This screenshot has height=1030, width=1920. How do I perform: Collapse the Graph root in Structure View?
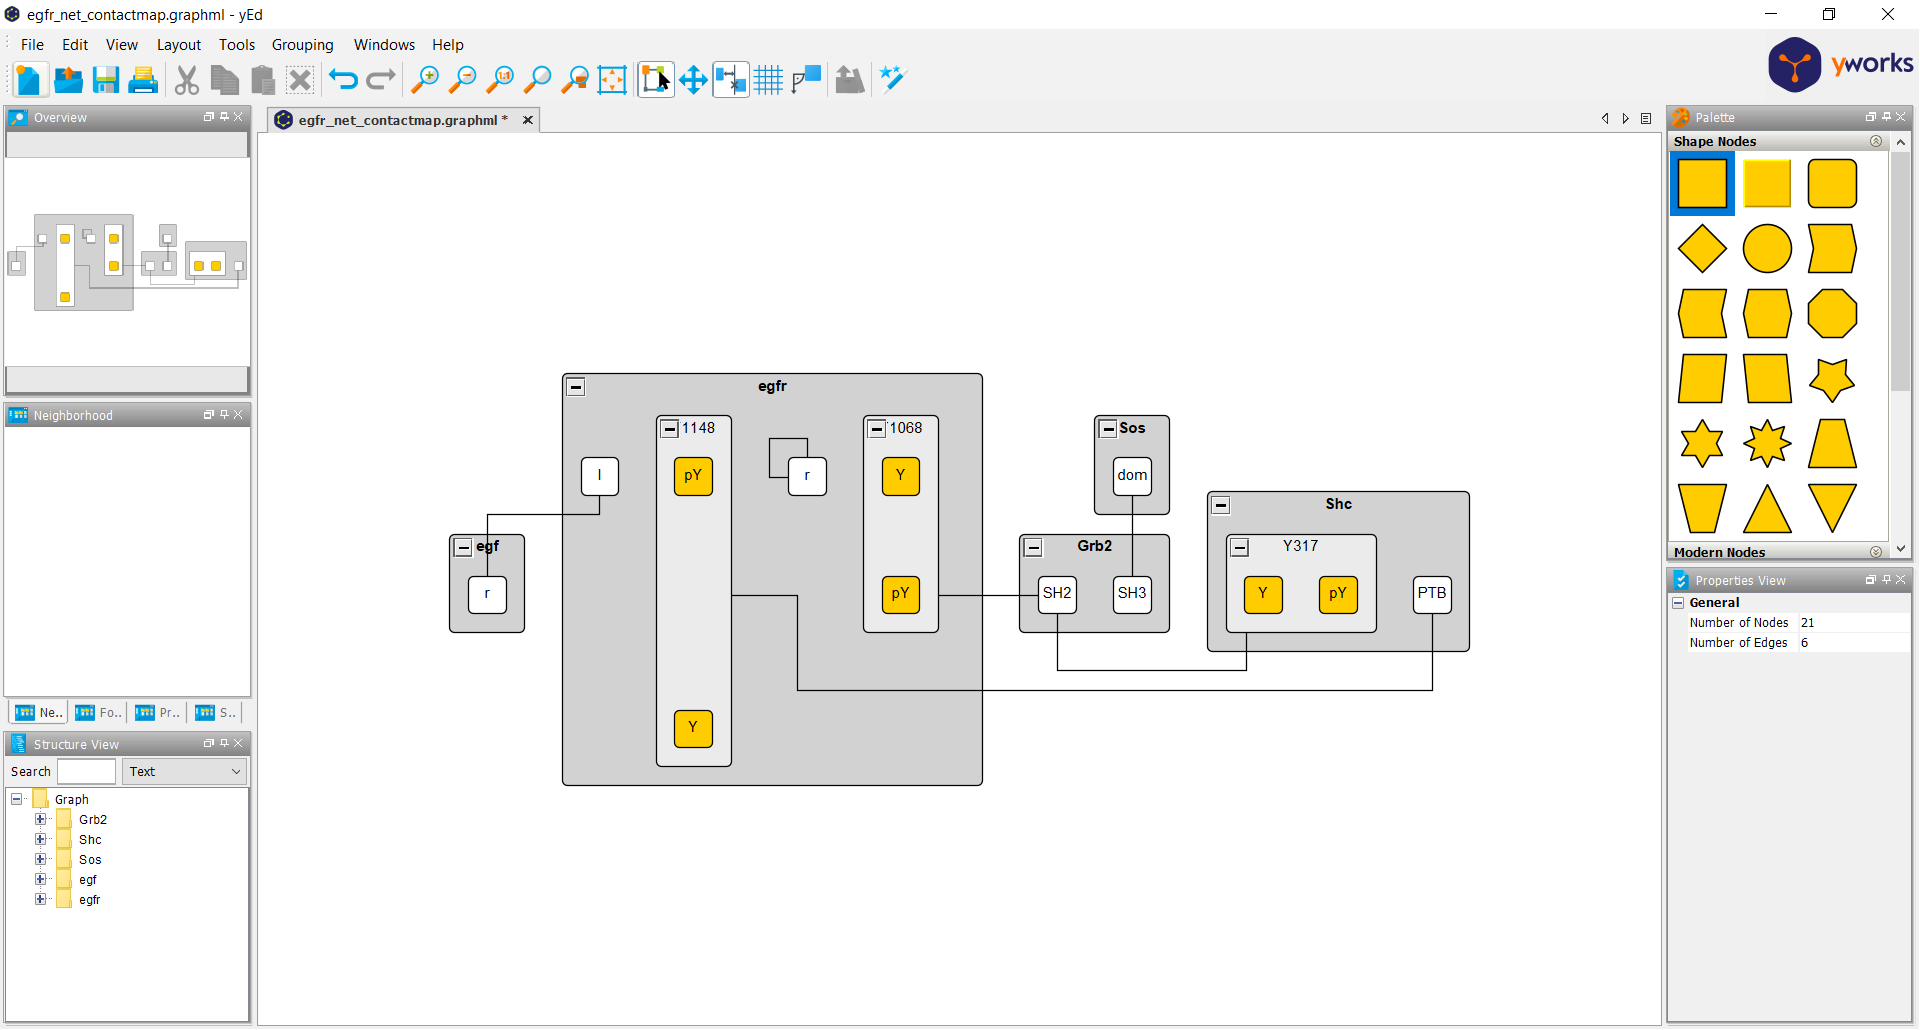click(x=16, y=798)
